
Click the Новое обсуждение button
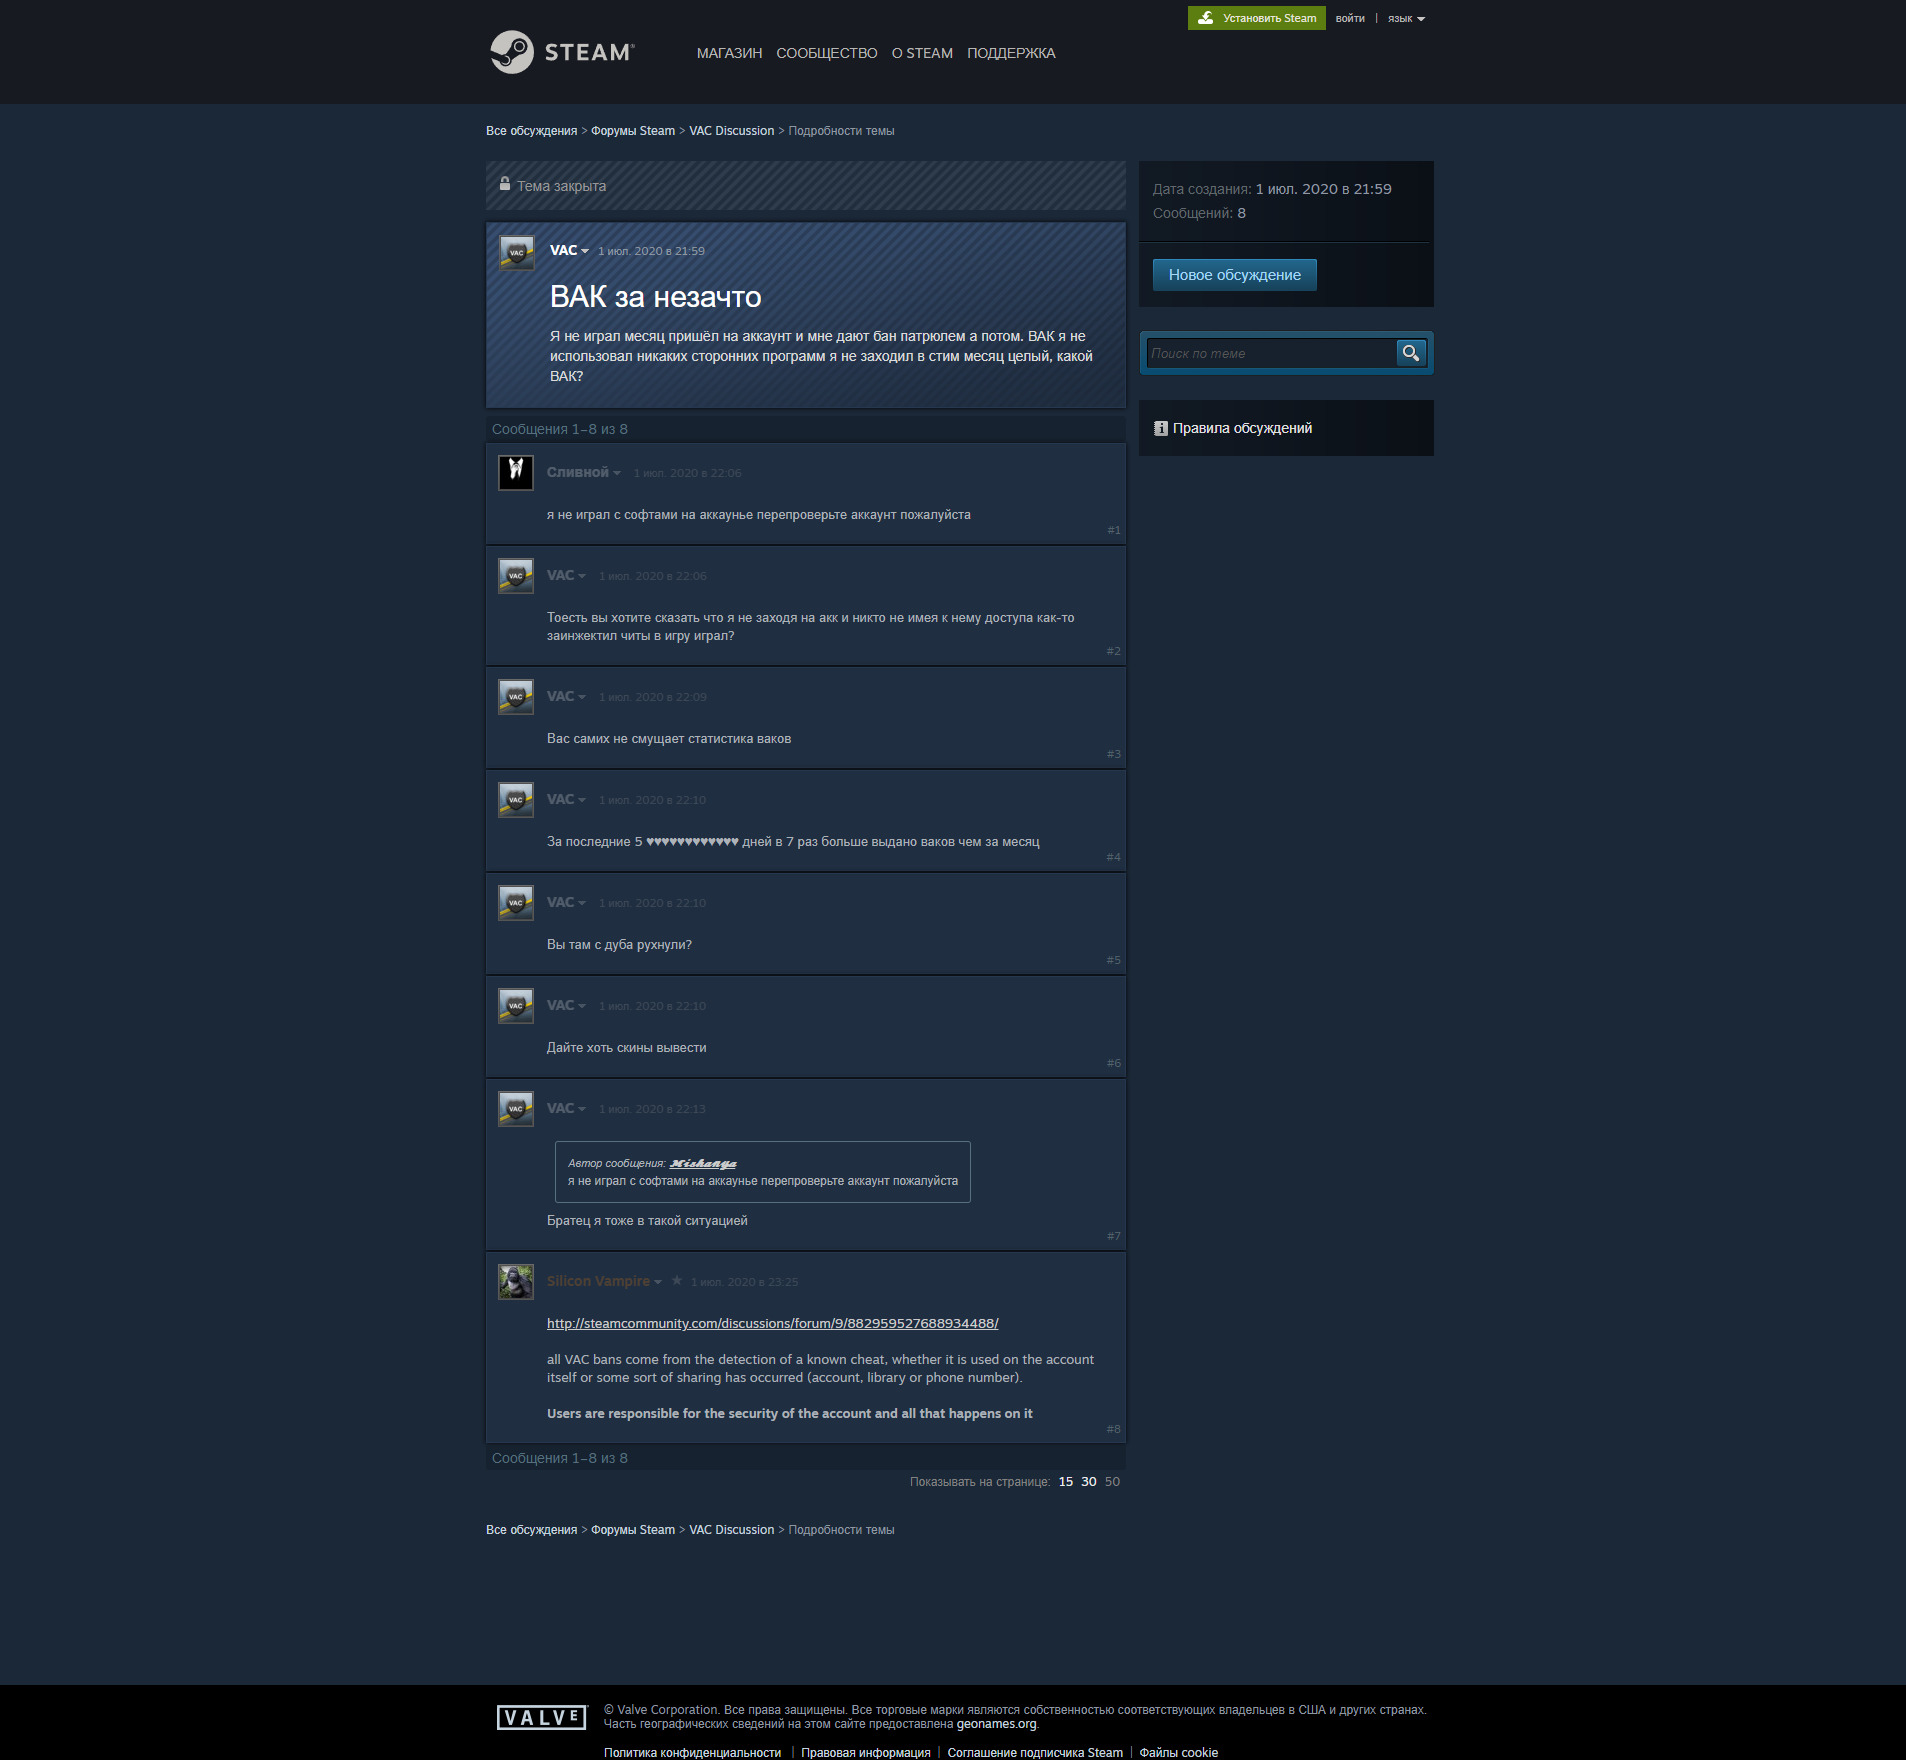point(1235,275)
